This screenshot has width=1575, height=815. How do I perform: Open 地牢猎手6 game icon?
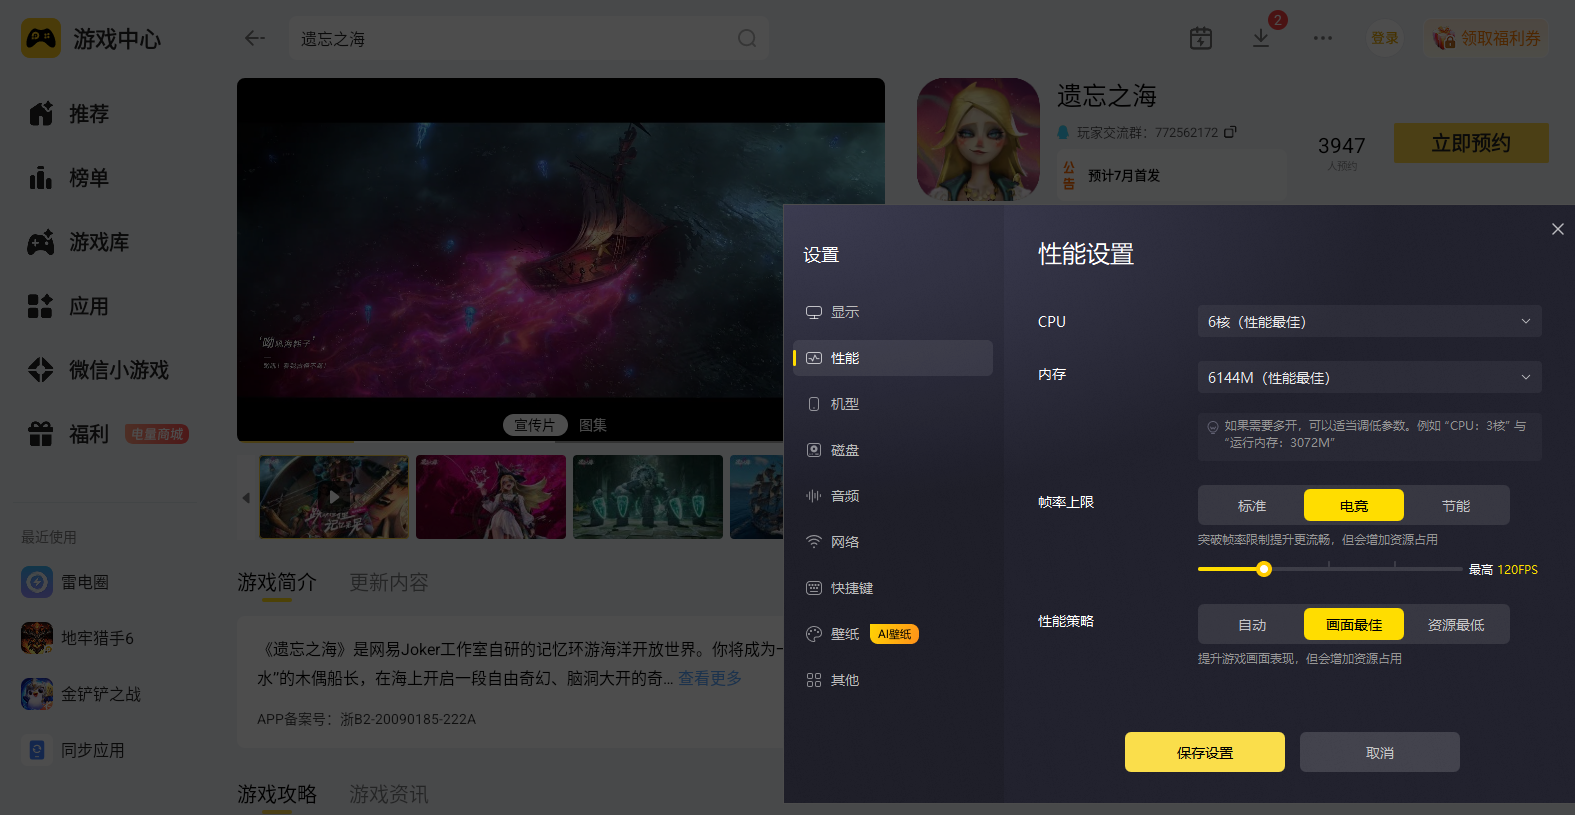pyautogui.click(x=37, y=638)
